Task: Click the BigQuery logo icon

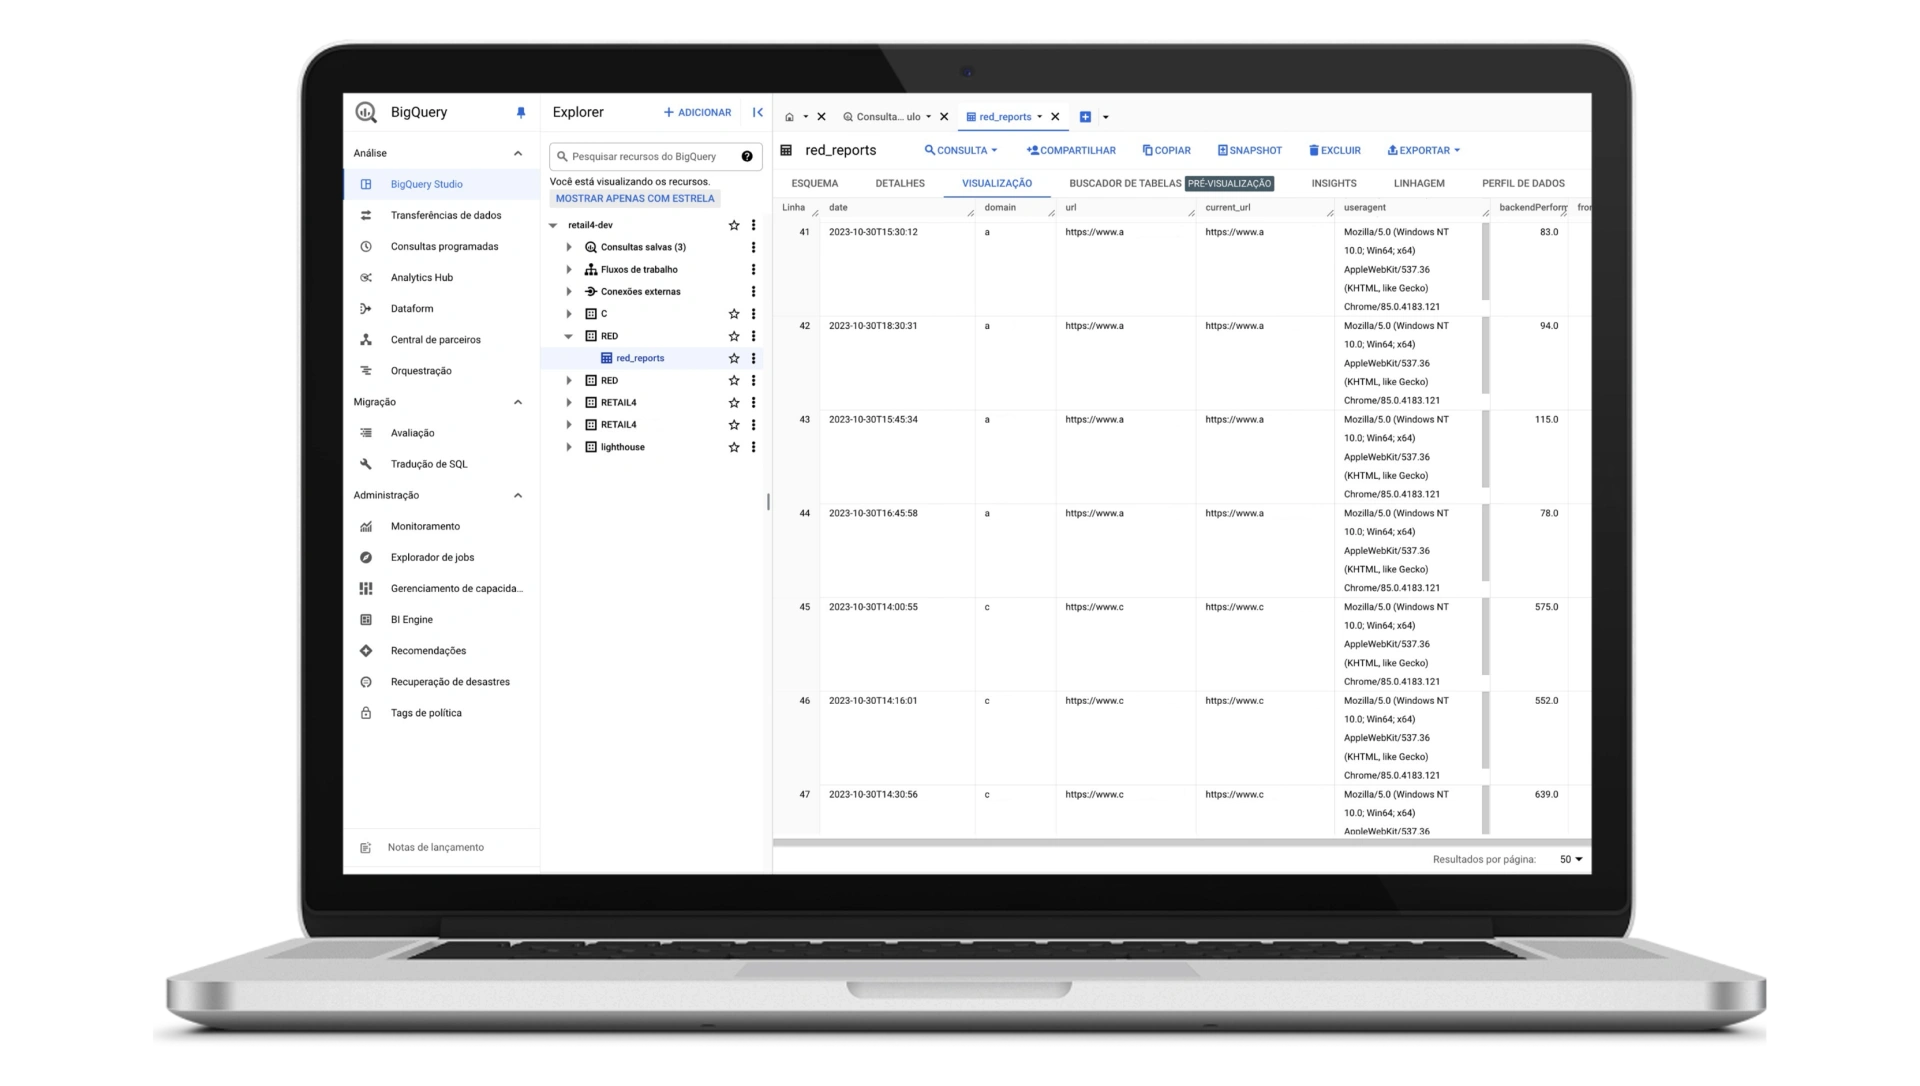Action: (x=366, y=112)
